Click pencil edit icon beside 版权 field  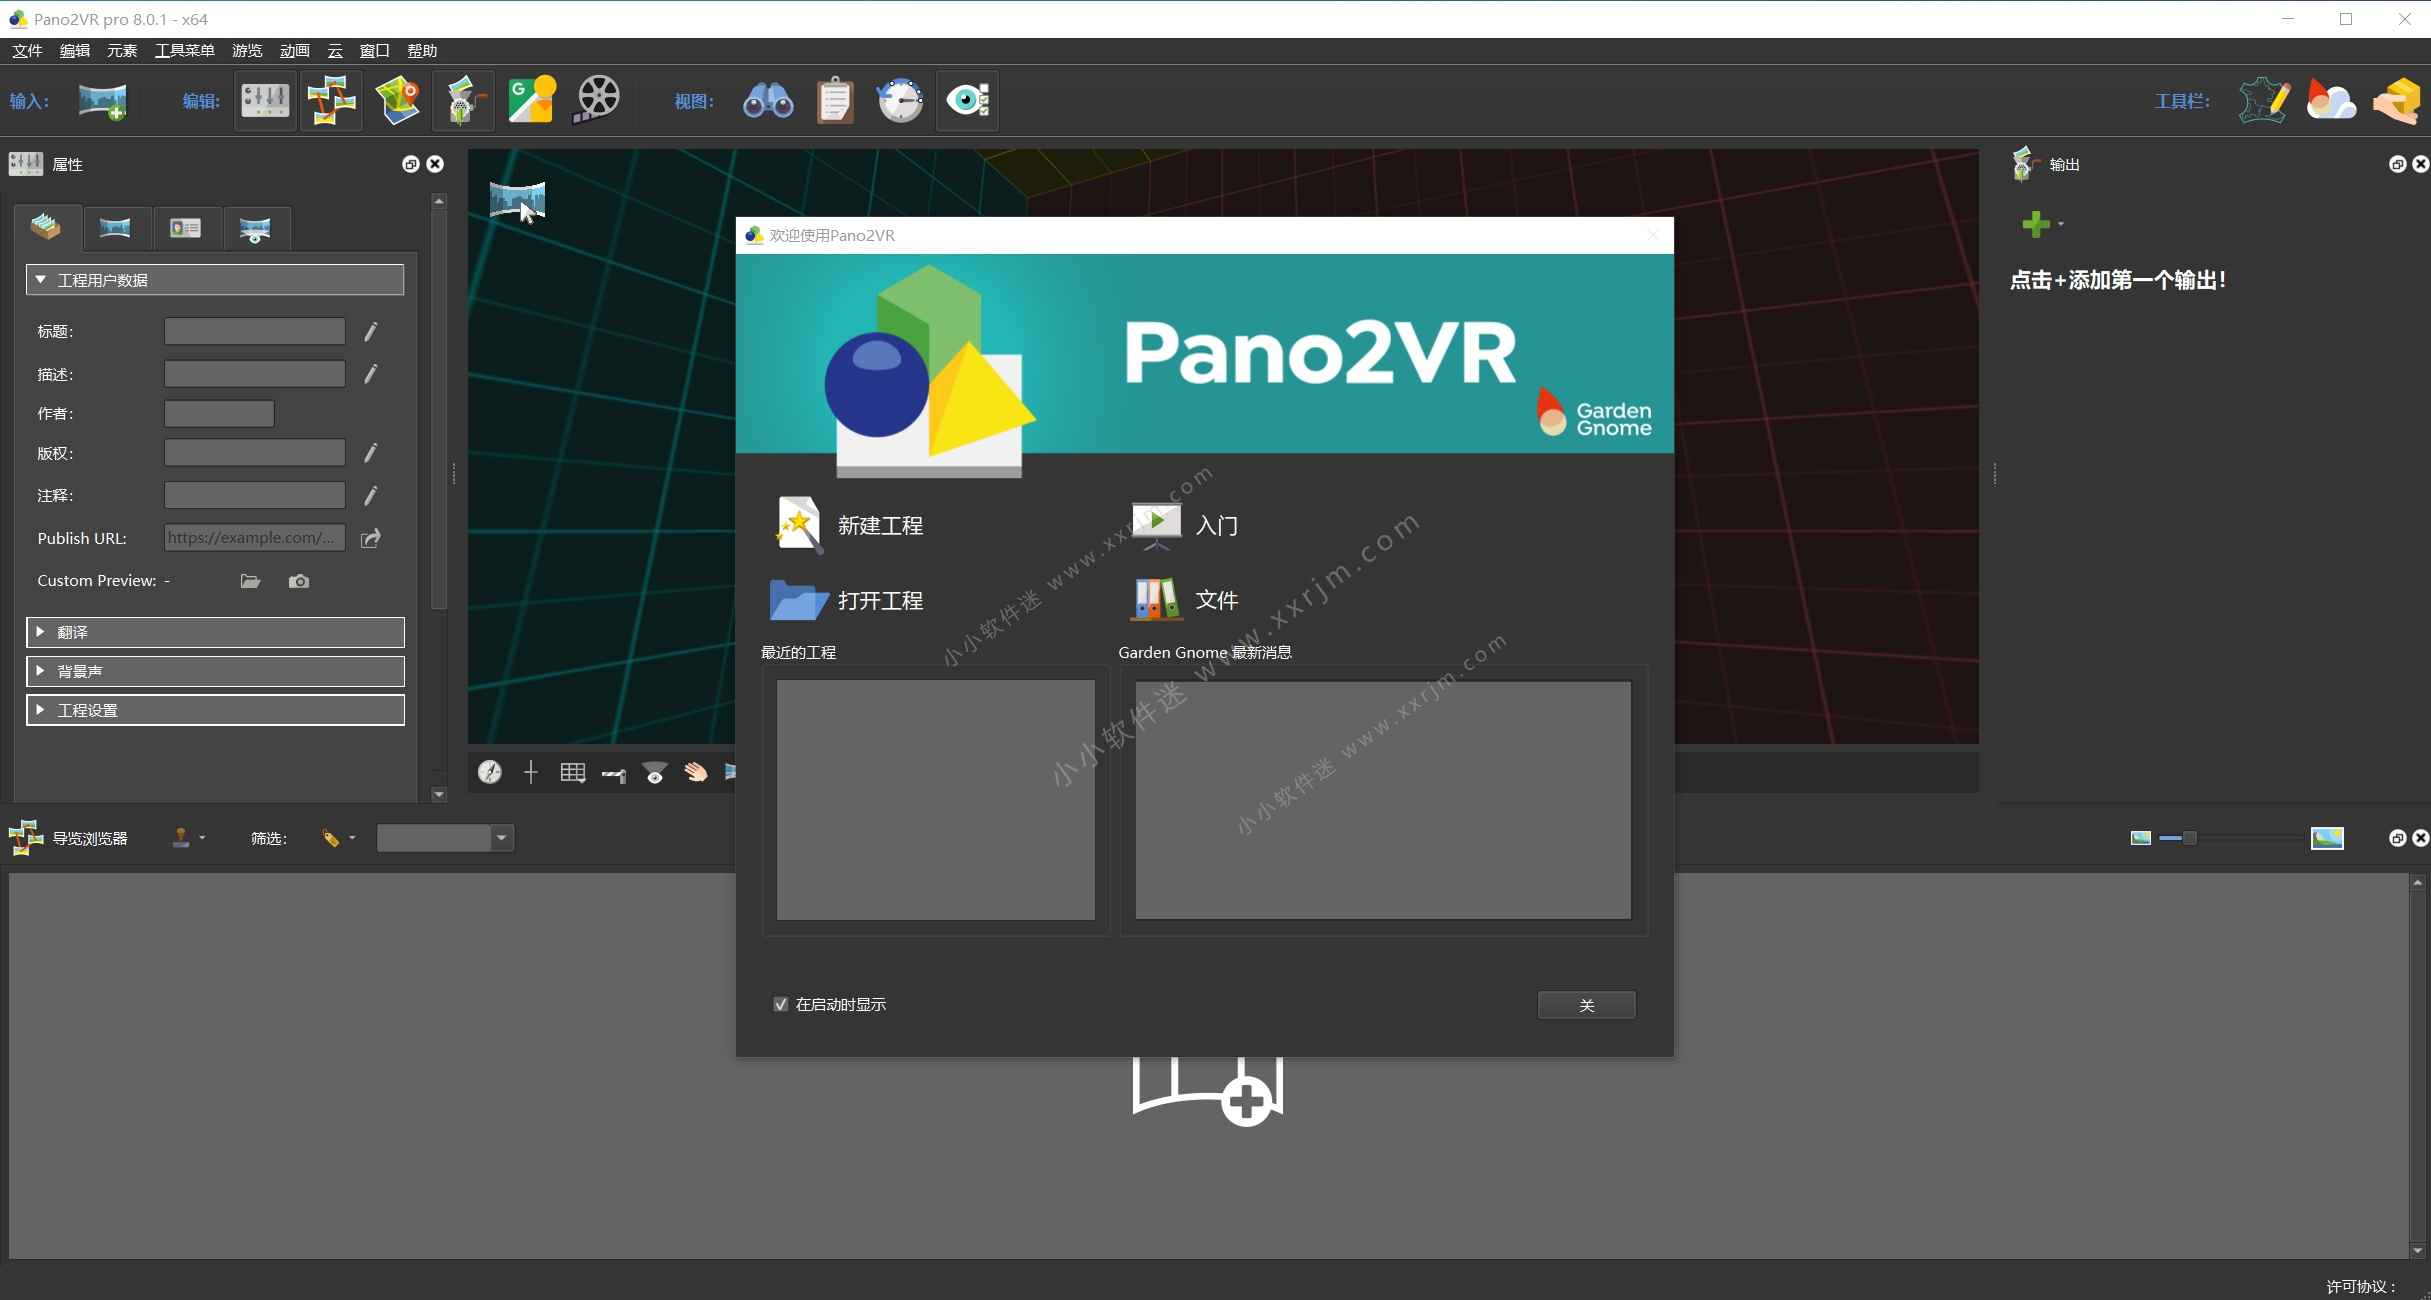click(x=371, y=453)
